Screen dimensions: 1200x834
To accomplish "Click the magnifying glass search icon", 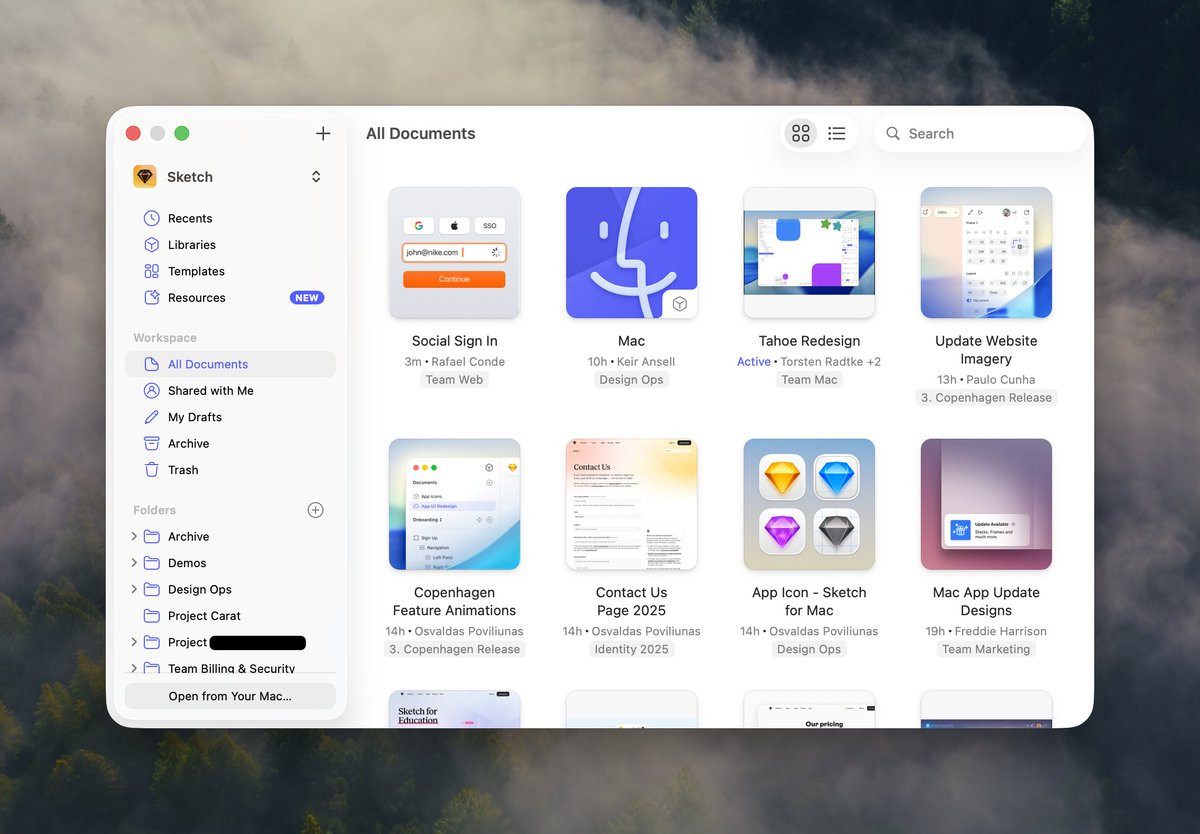I will [x=893, y=133].
